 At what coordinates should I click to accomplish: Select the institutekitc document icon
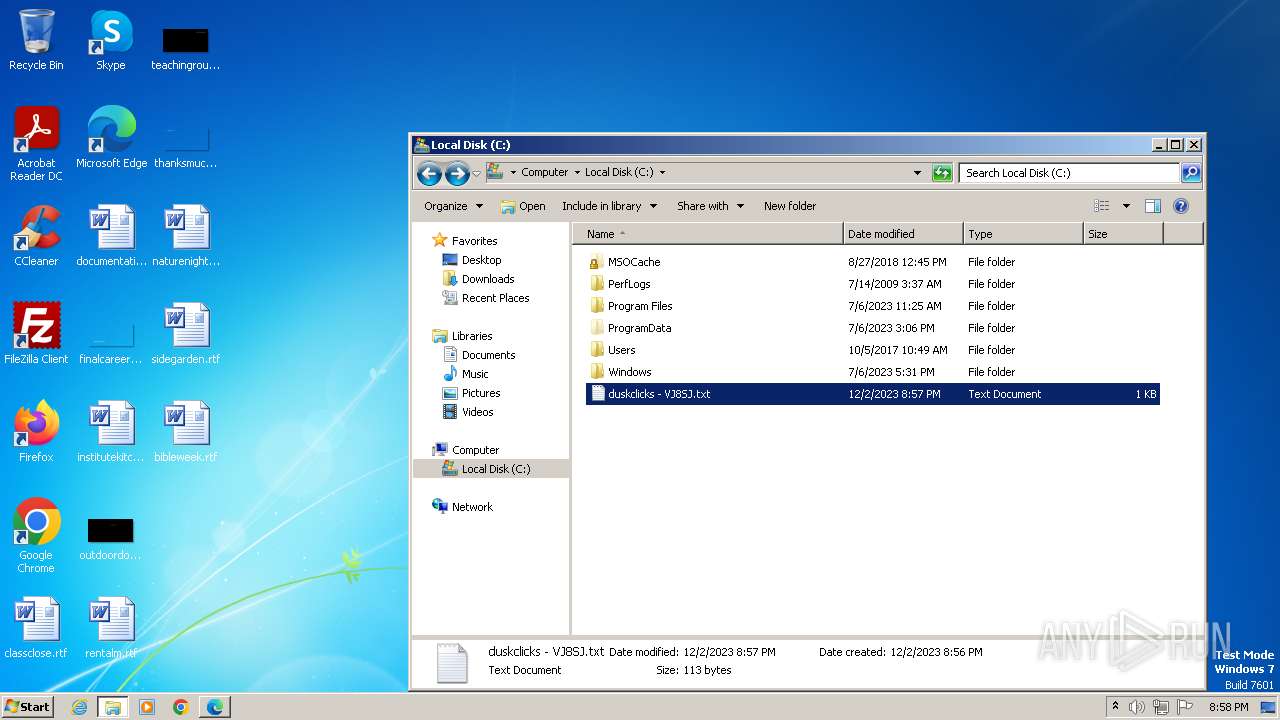[111, 432]
